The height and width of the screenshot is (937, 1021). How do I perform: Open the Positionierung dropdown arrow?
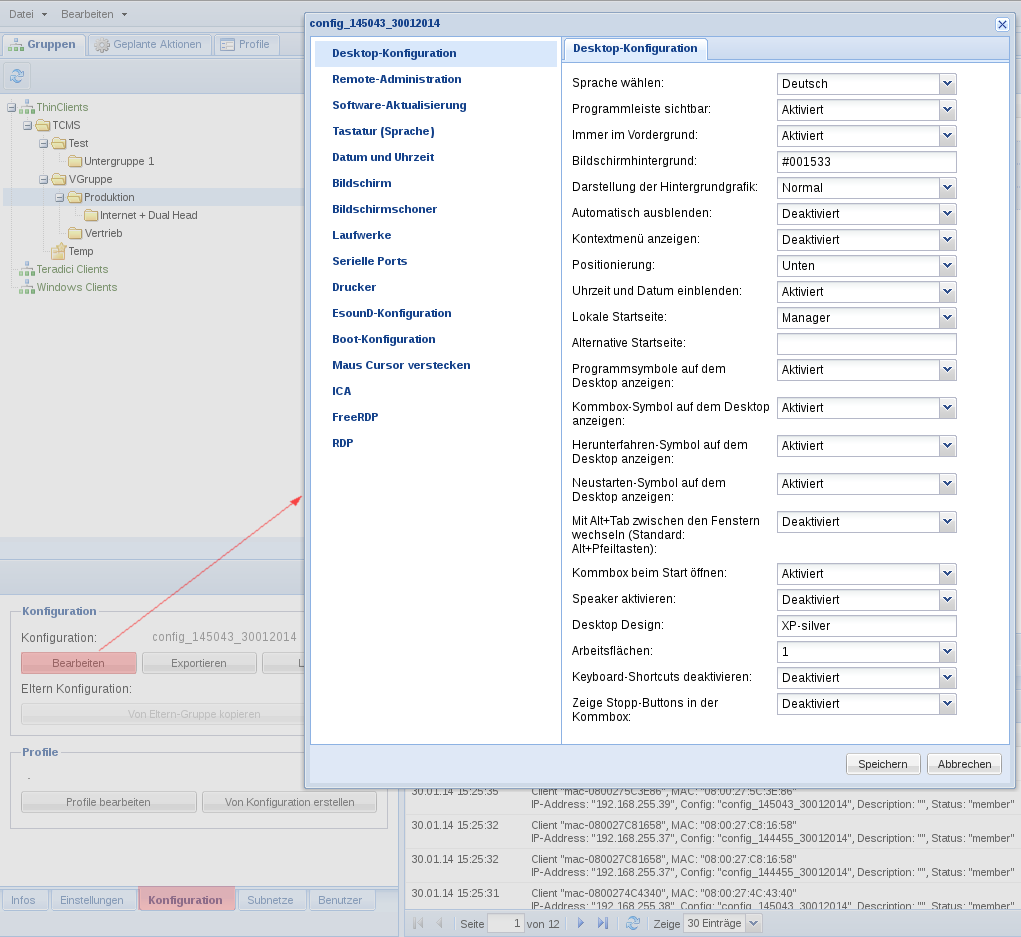[947, 266]
